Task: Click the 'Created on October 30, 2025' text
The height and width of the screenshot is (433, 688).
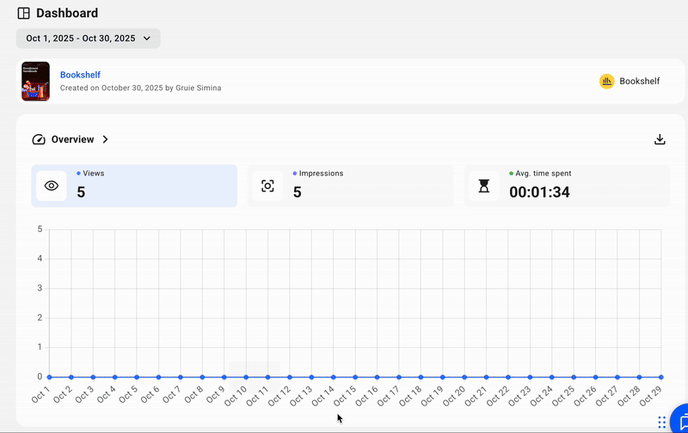Action: pyautogui.click(x=111, y=88)
